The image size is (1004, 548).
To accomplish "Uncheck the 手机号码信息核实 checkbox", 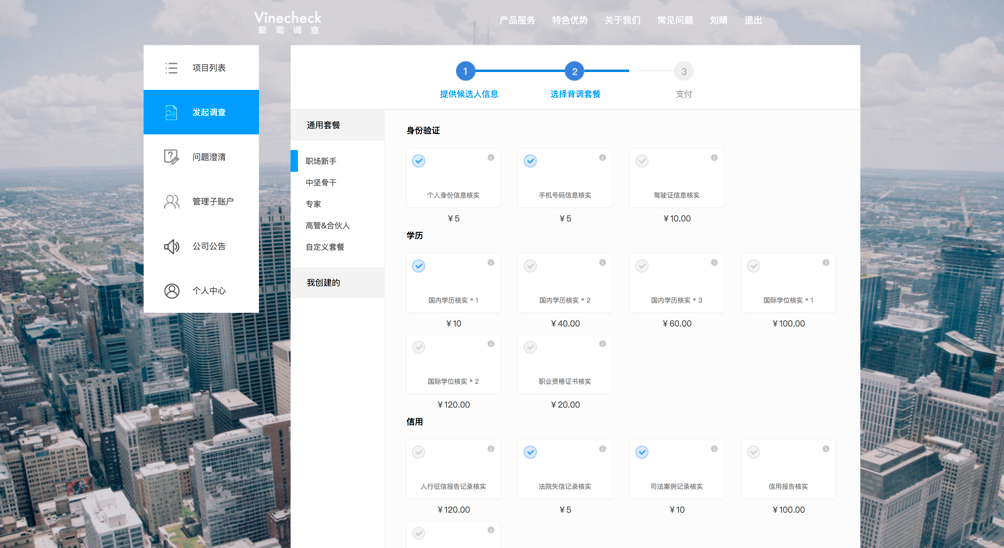I will 531,161.
